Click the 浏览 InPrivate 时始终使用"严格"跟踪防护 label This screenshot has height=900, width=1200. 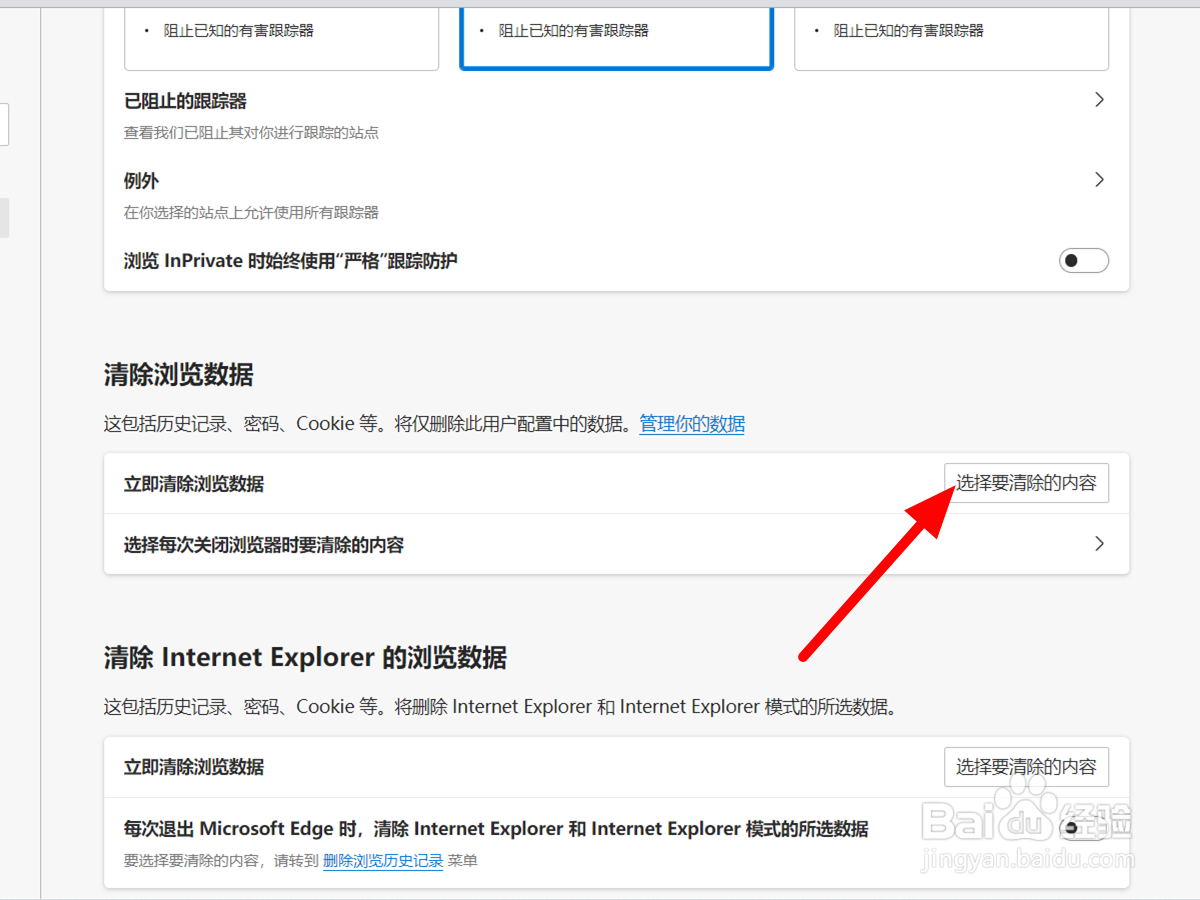tap(291, 261)
